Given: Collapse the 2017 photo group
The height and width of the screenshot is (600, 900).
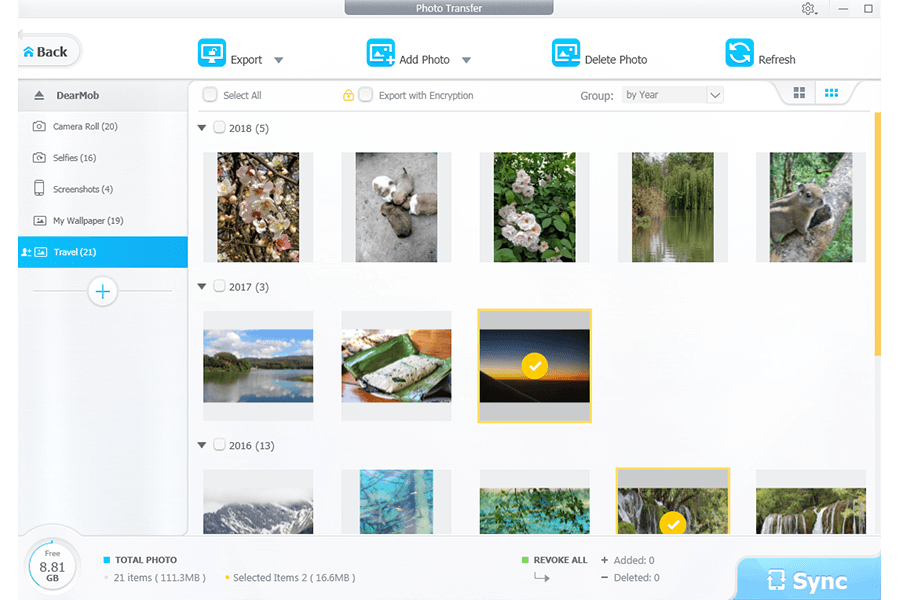Looking at the screenshot, I should pyautogui.click(x=203, y=287).
